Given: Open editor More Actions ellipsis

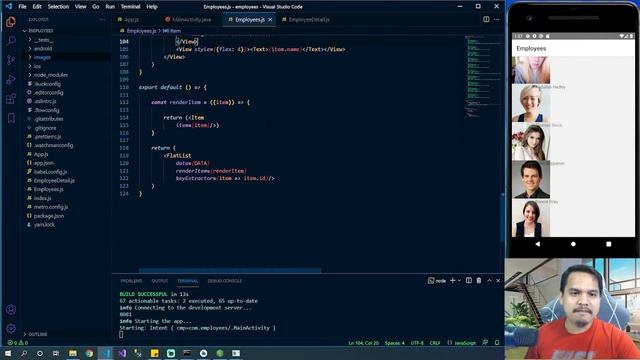Looking at the screenshot, I should click(497, 19).
